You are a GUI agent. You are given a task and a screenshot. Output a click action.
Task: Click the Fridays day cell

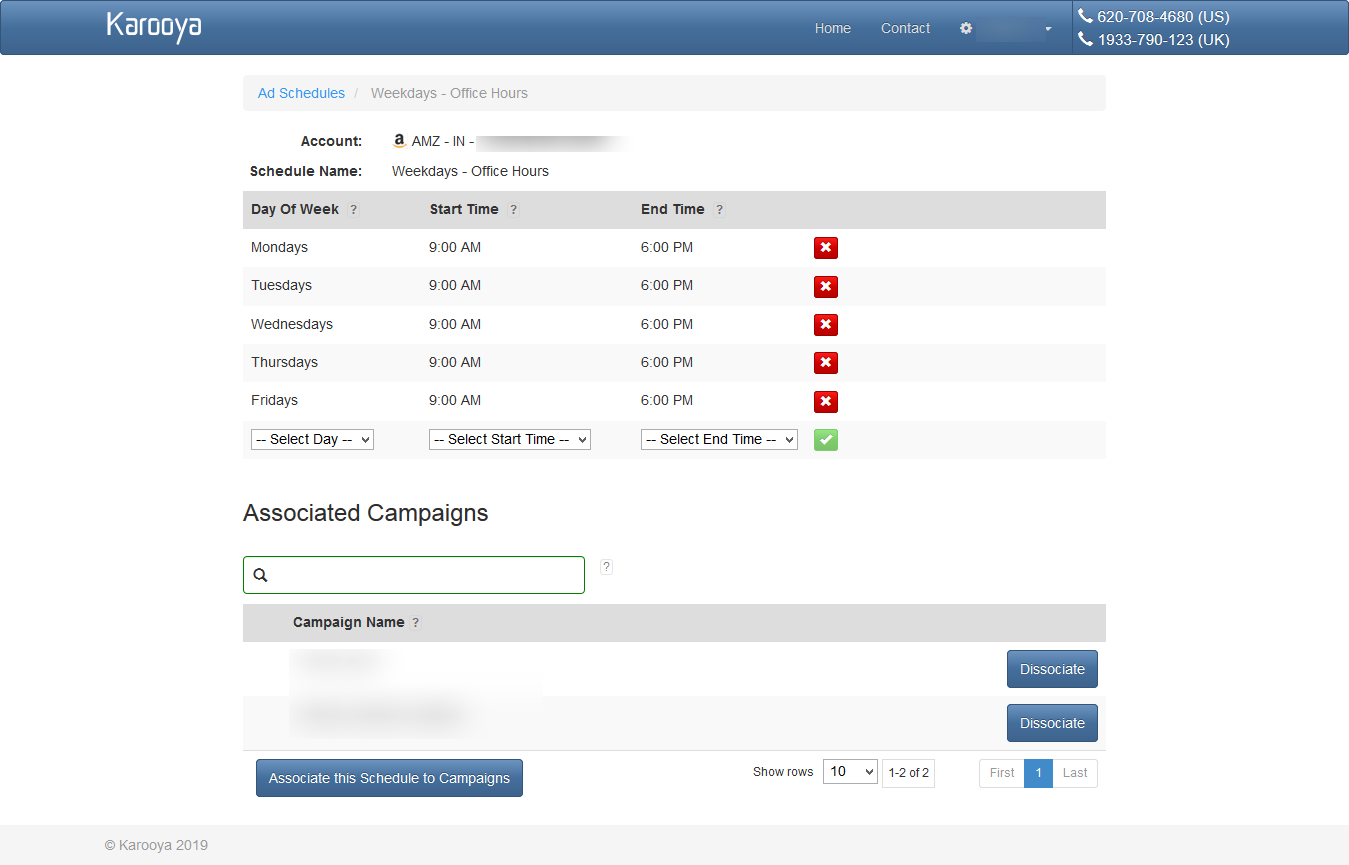click(x=274, y=400)
